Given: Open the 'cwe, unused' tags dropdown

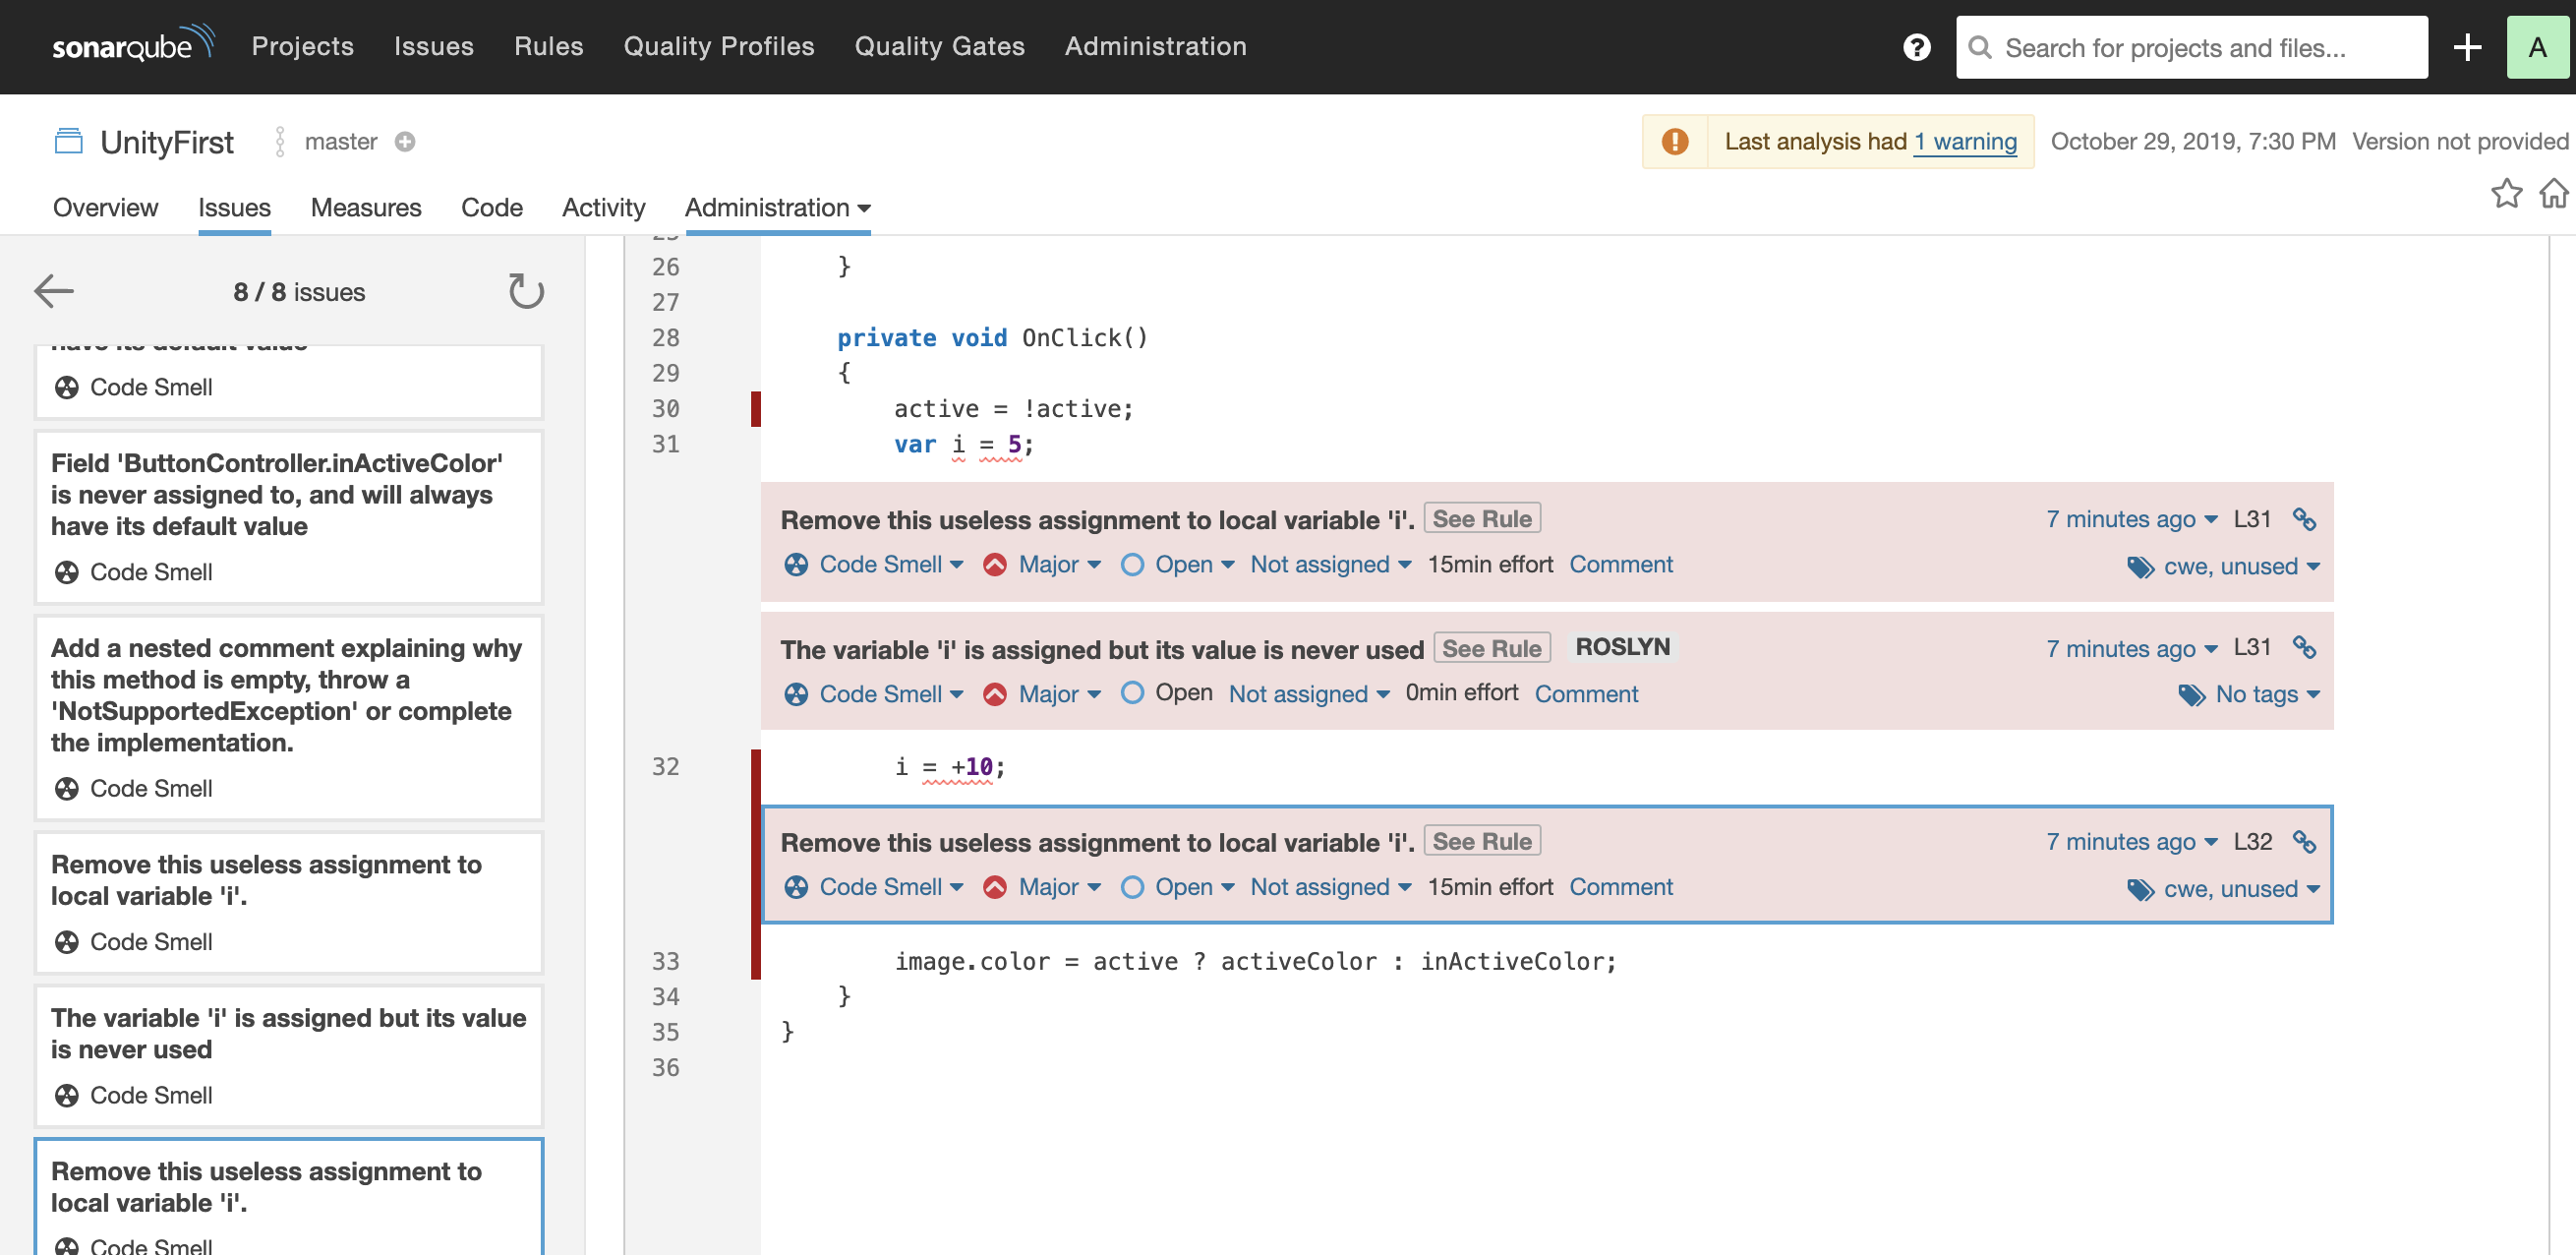Looking at the screenshot, I should pos(2239,566).
